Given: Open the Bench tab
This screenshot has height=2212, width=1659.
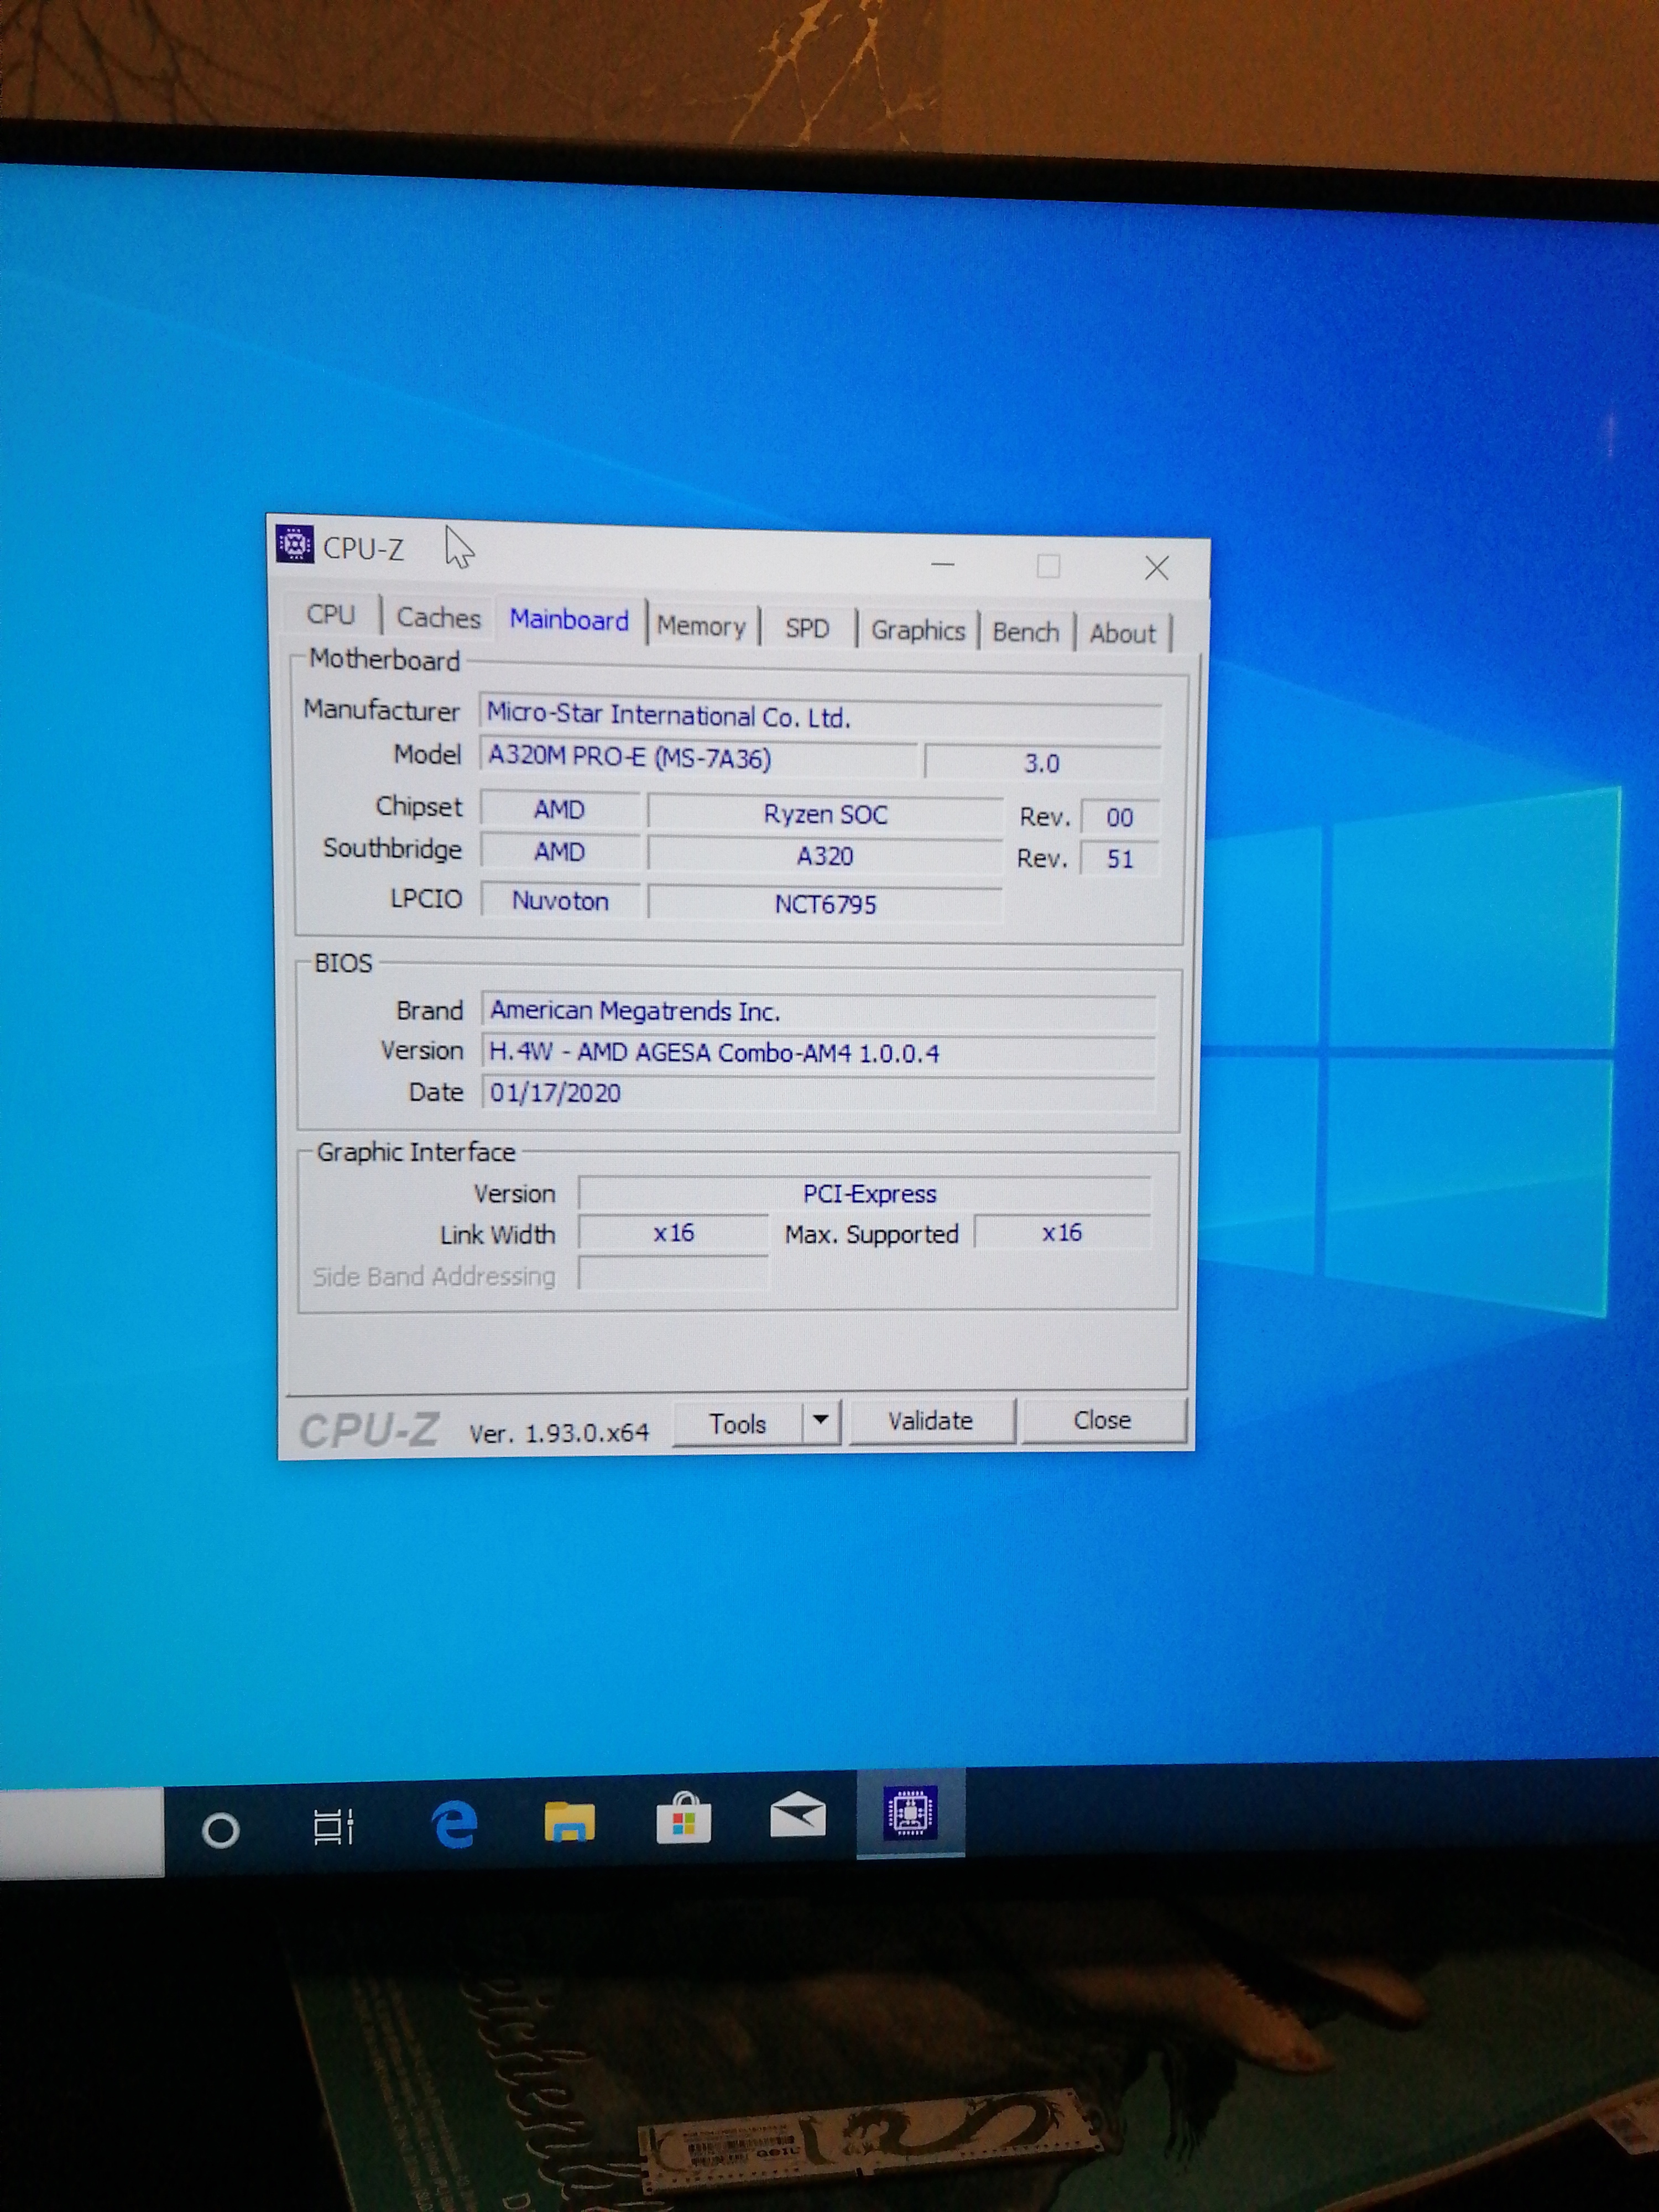Looking at the screenshot, I should pos(1025,632).
